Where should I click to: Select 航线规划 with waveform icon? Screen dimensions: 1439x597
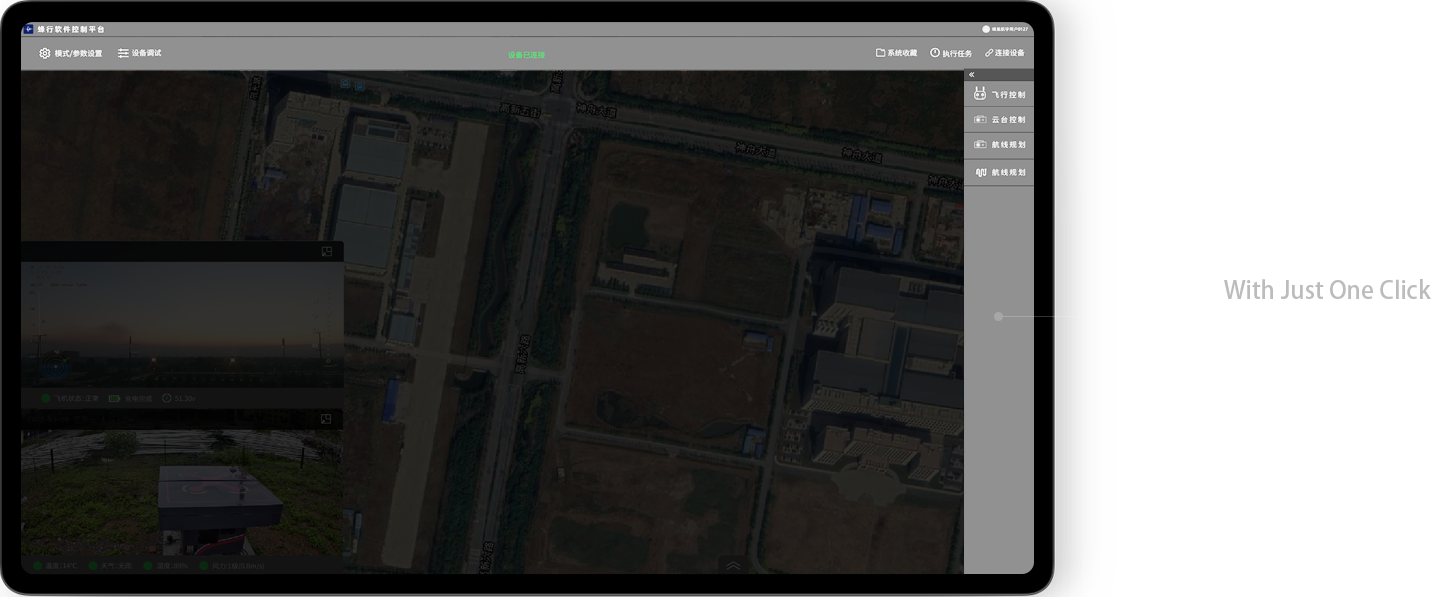point(999,172)
